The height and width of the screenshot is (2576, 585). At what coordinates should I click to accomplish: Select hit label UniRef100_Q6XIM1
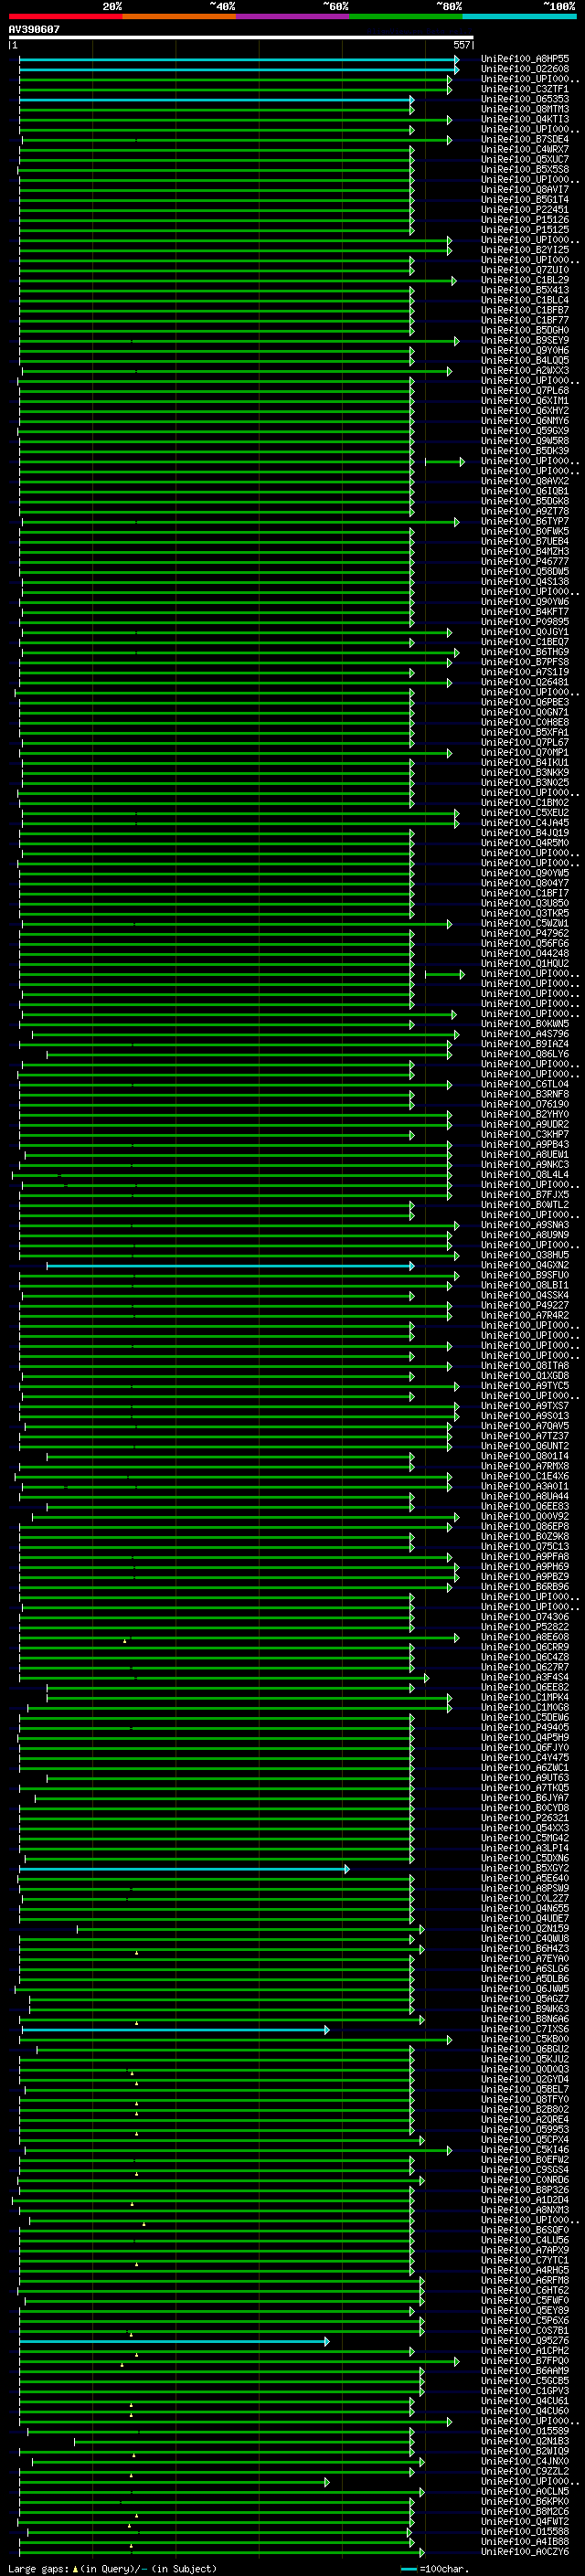click(x=525, y=400)
